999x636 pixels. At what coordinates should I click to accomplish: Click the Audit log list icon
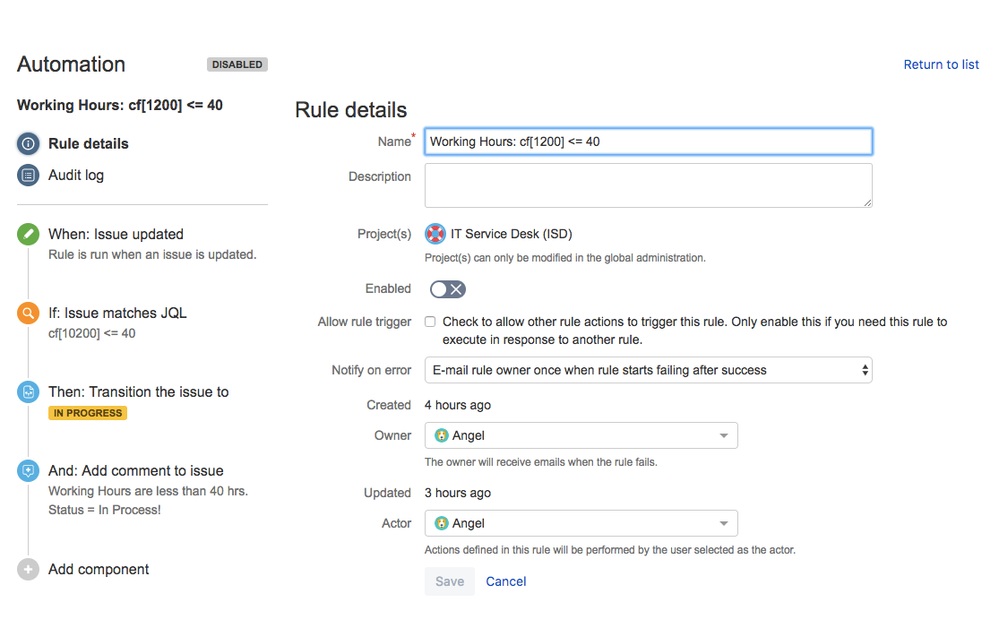click(x=28, y=175)
